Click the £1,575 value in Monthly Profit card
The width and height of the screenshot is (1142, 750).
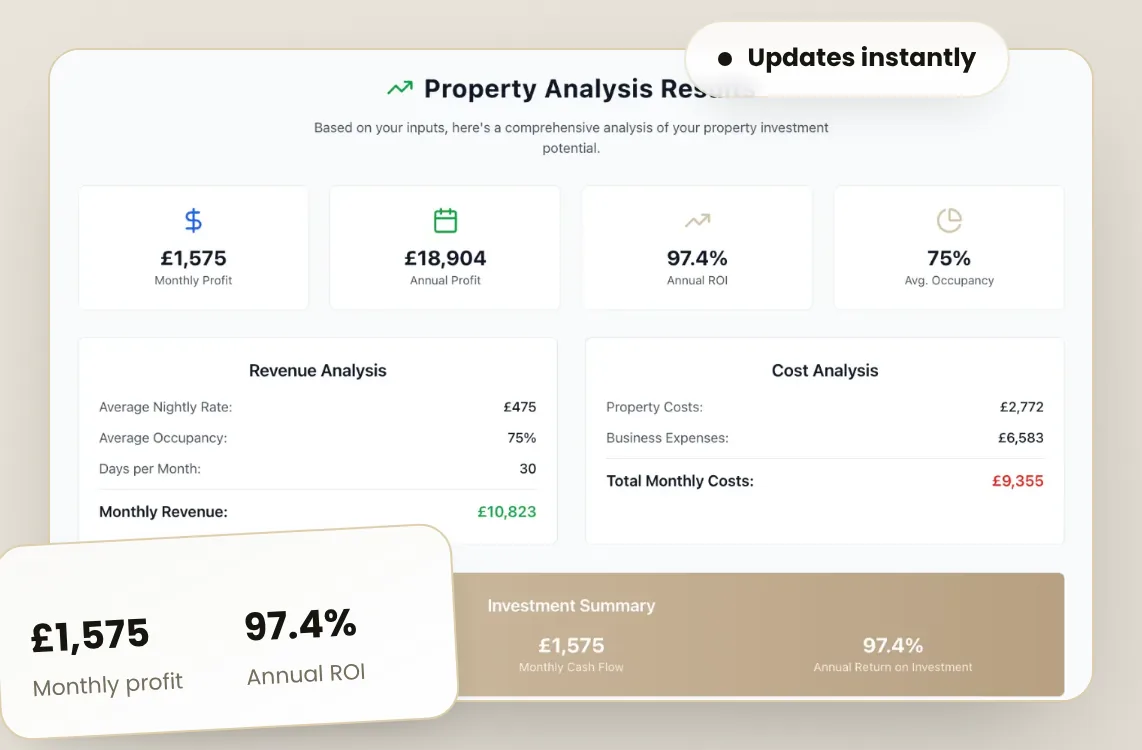(193, 258)
